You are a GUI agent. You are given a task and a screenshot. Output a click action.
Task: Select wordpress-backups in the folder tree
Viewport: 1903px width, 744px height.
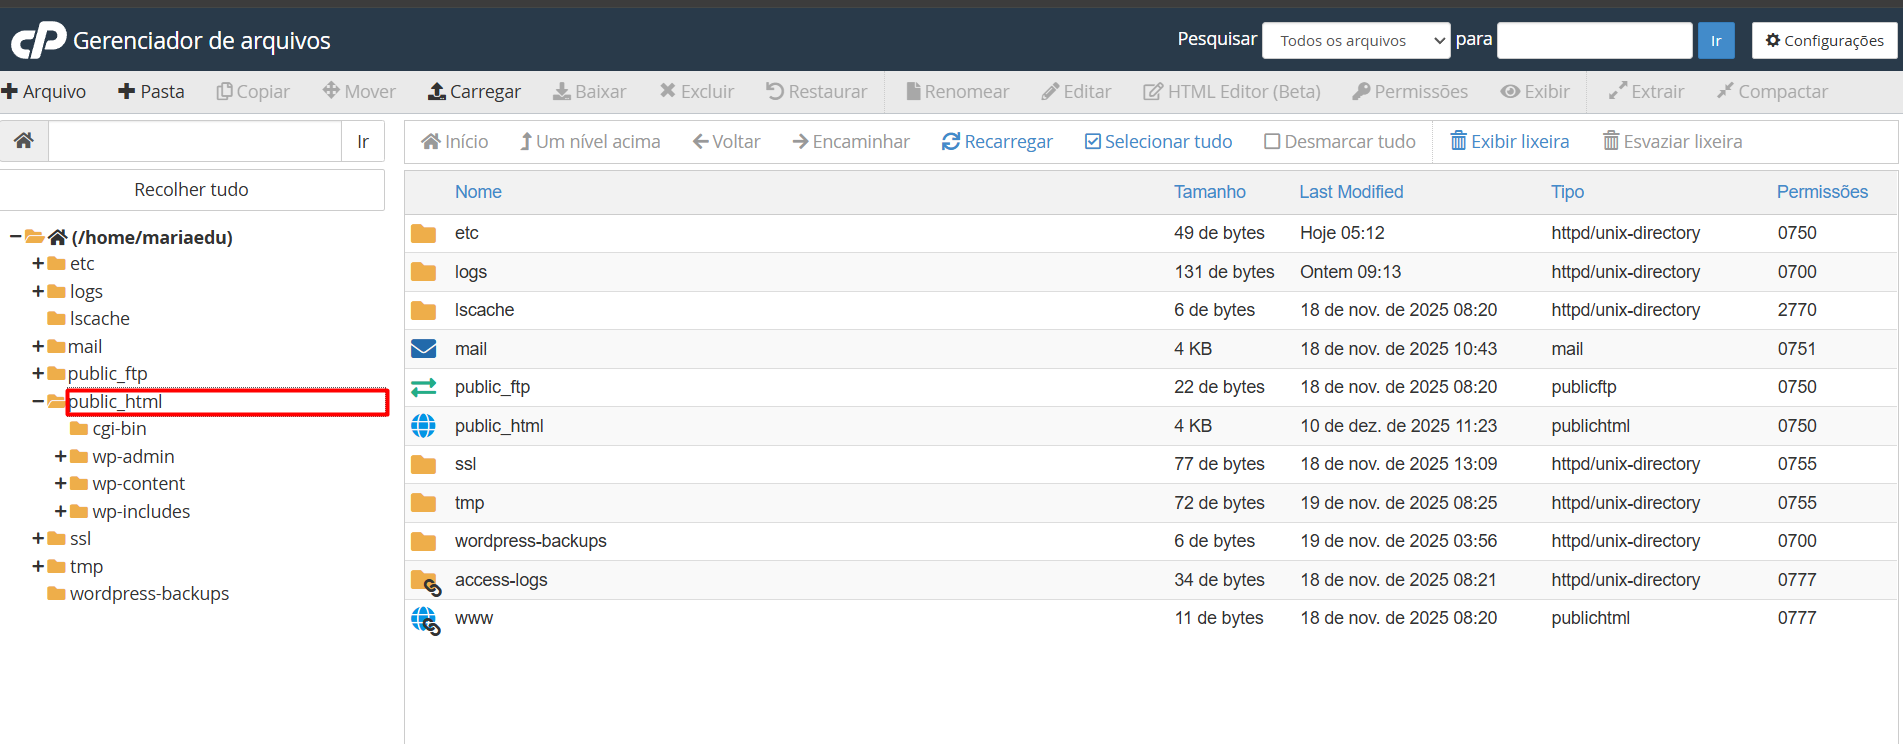[149, 593]
